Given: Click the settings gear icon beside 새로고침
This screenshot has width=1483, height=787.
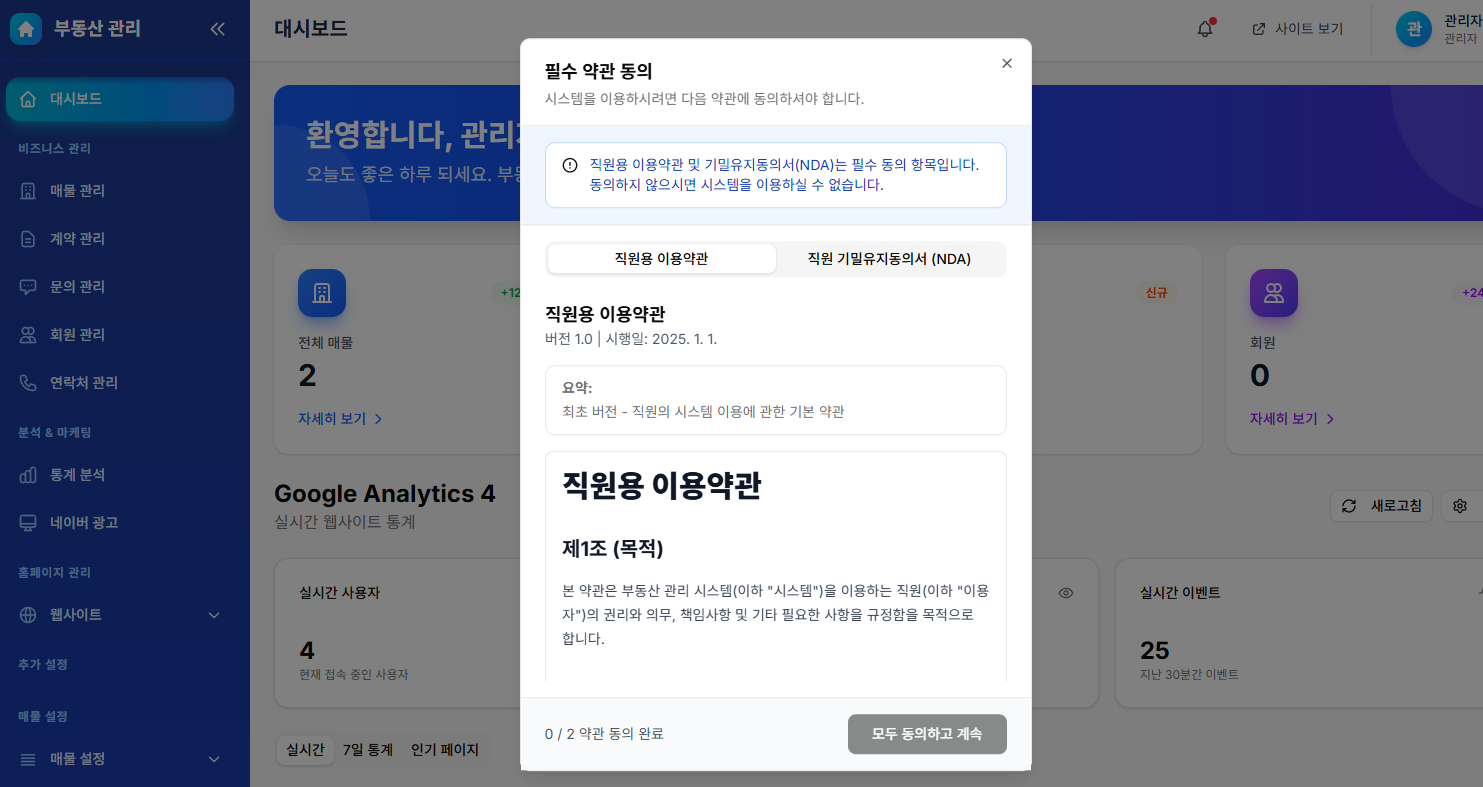Looking at the screenshot, I should click(1460, 506).
